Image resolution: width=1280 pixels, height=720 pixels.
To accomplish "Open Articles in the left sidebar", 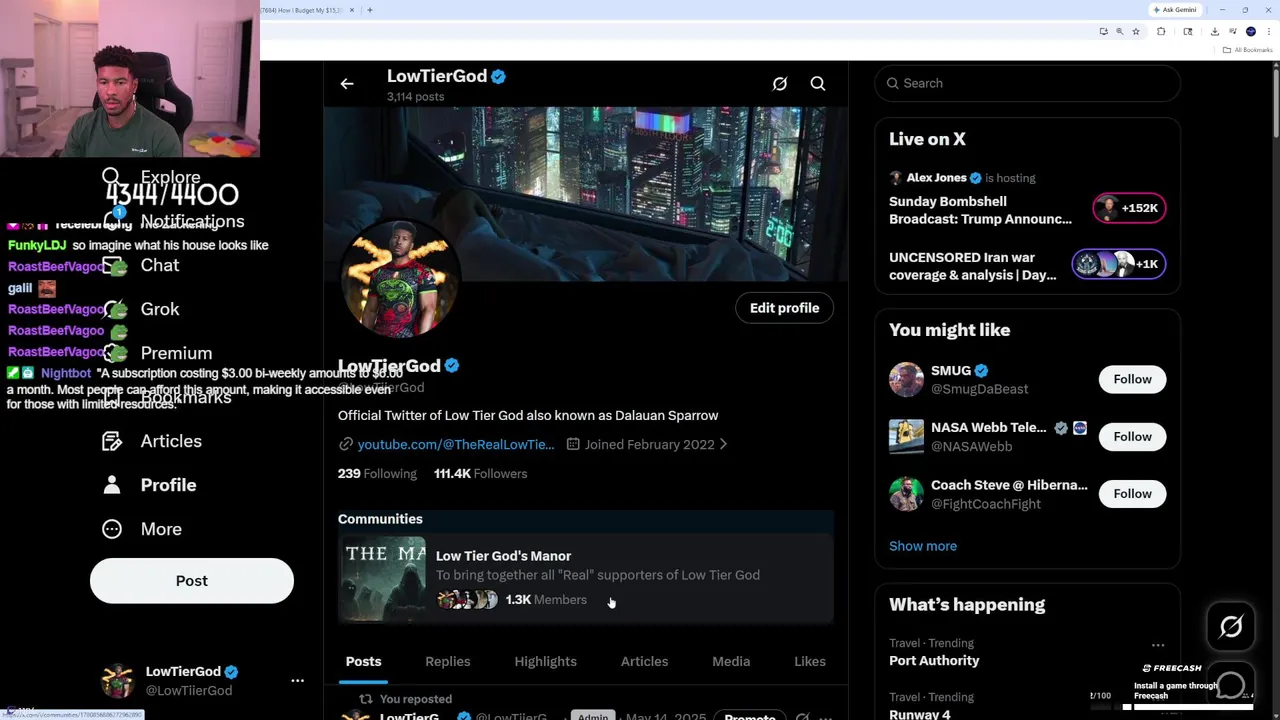I will tap(152, 441).
